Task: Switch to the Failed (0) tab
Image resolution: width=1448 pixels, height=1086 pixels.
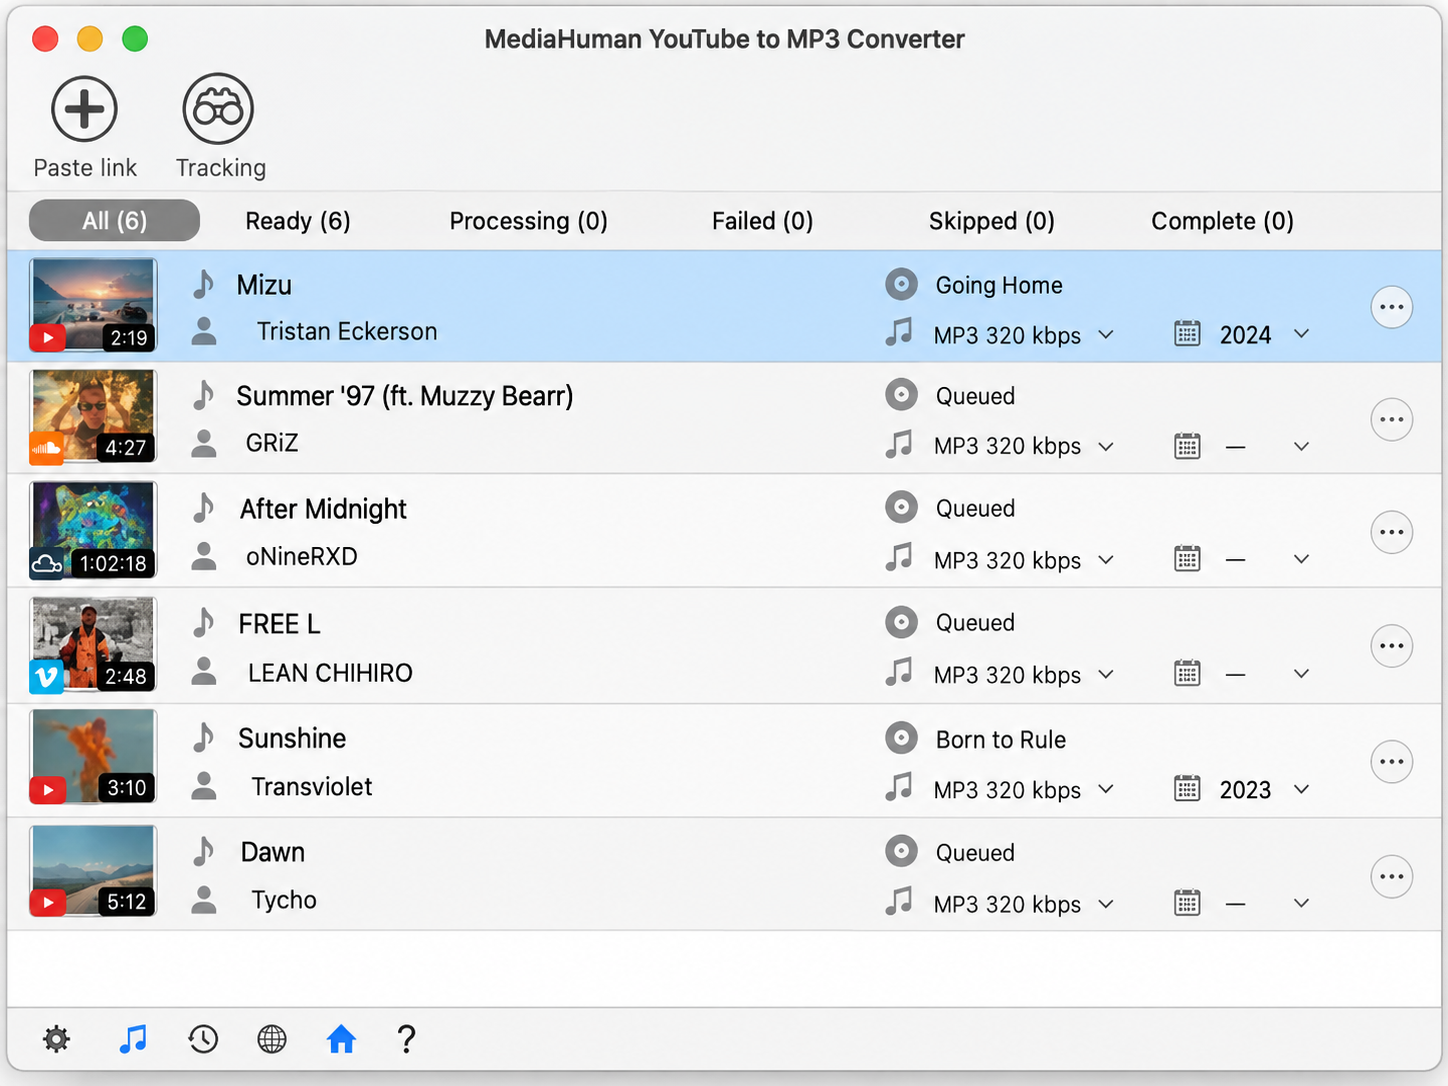Action: tap(762, 221)
